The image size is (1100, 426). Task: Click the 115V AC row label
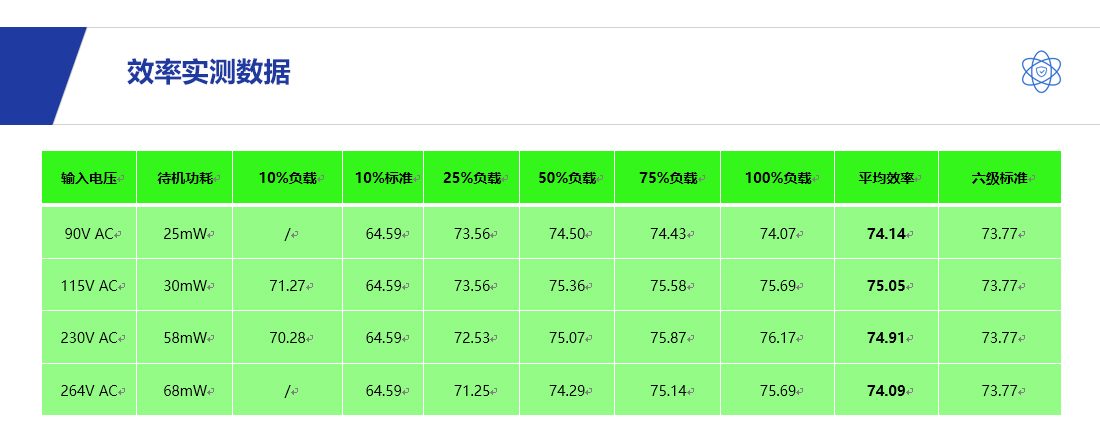coord(89,286)
